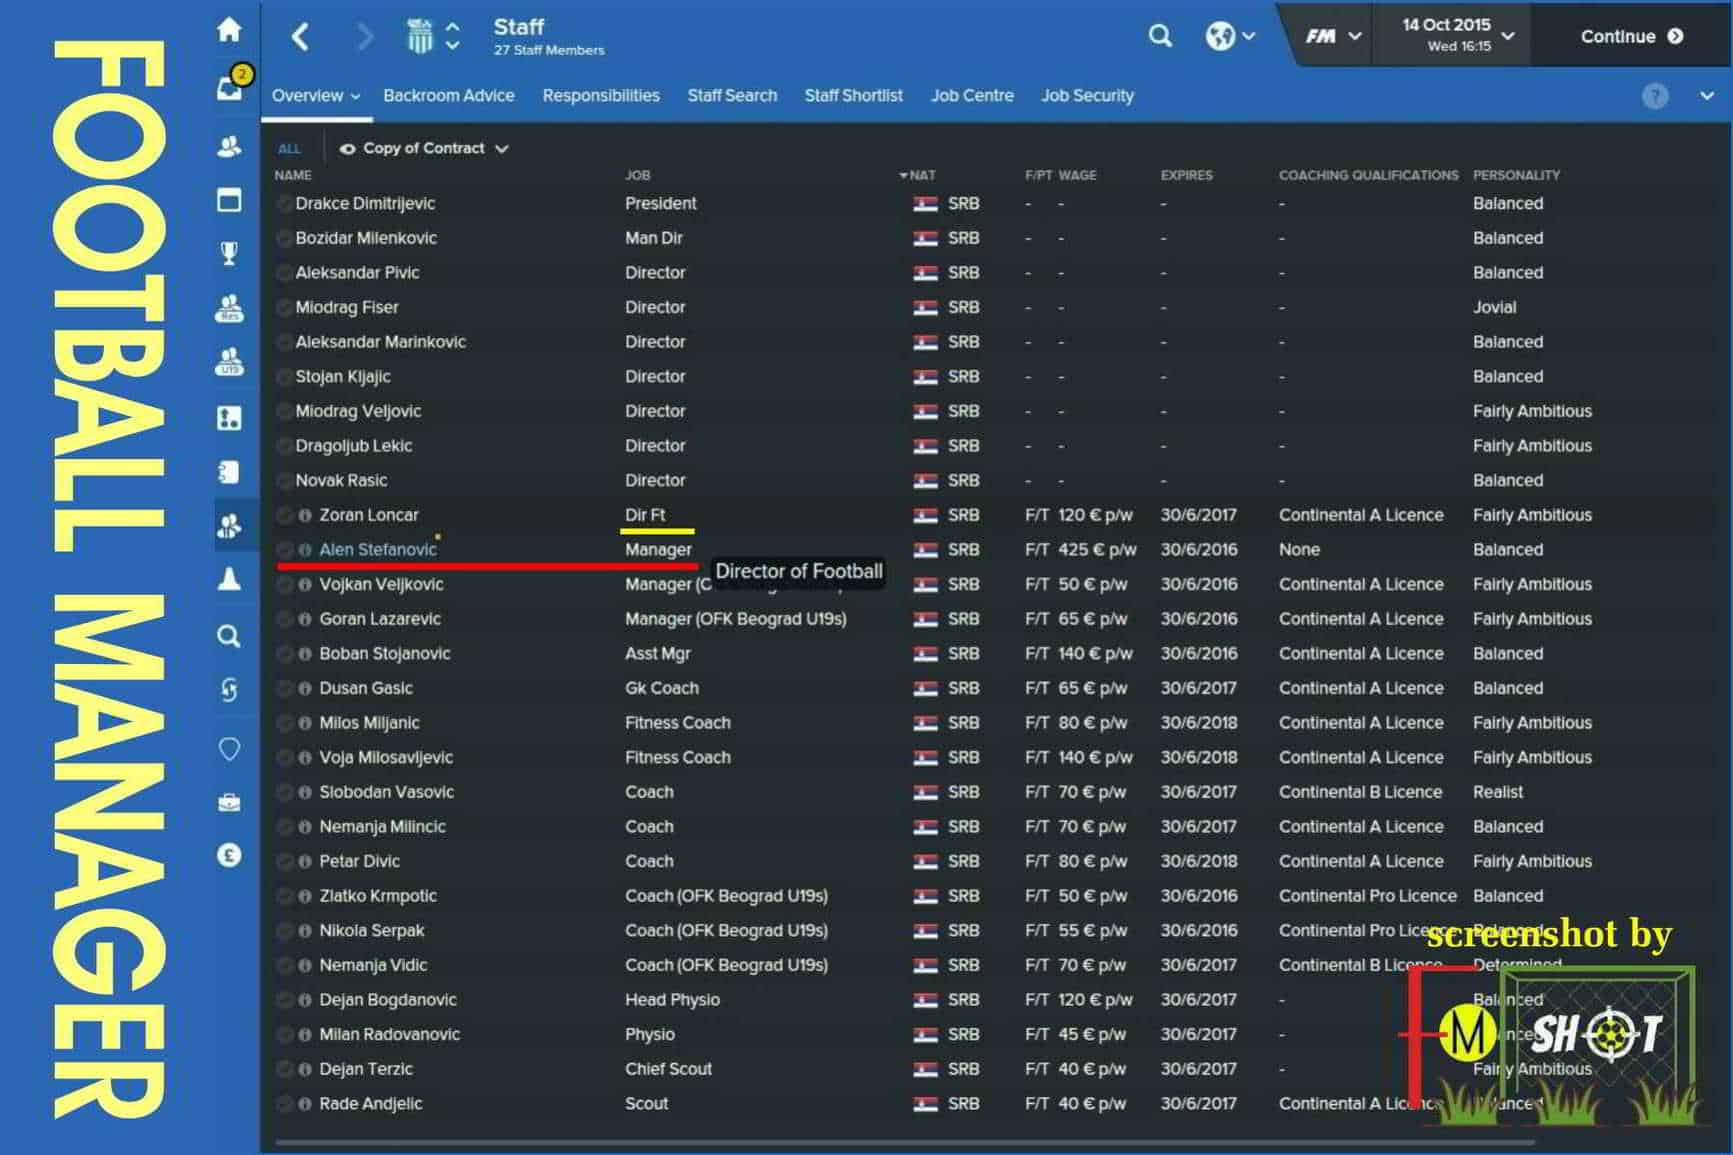Open the Finances pound coin icon
This screenshot has width=1733, height=1155.
[x=229, y=855]
